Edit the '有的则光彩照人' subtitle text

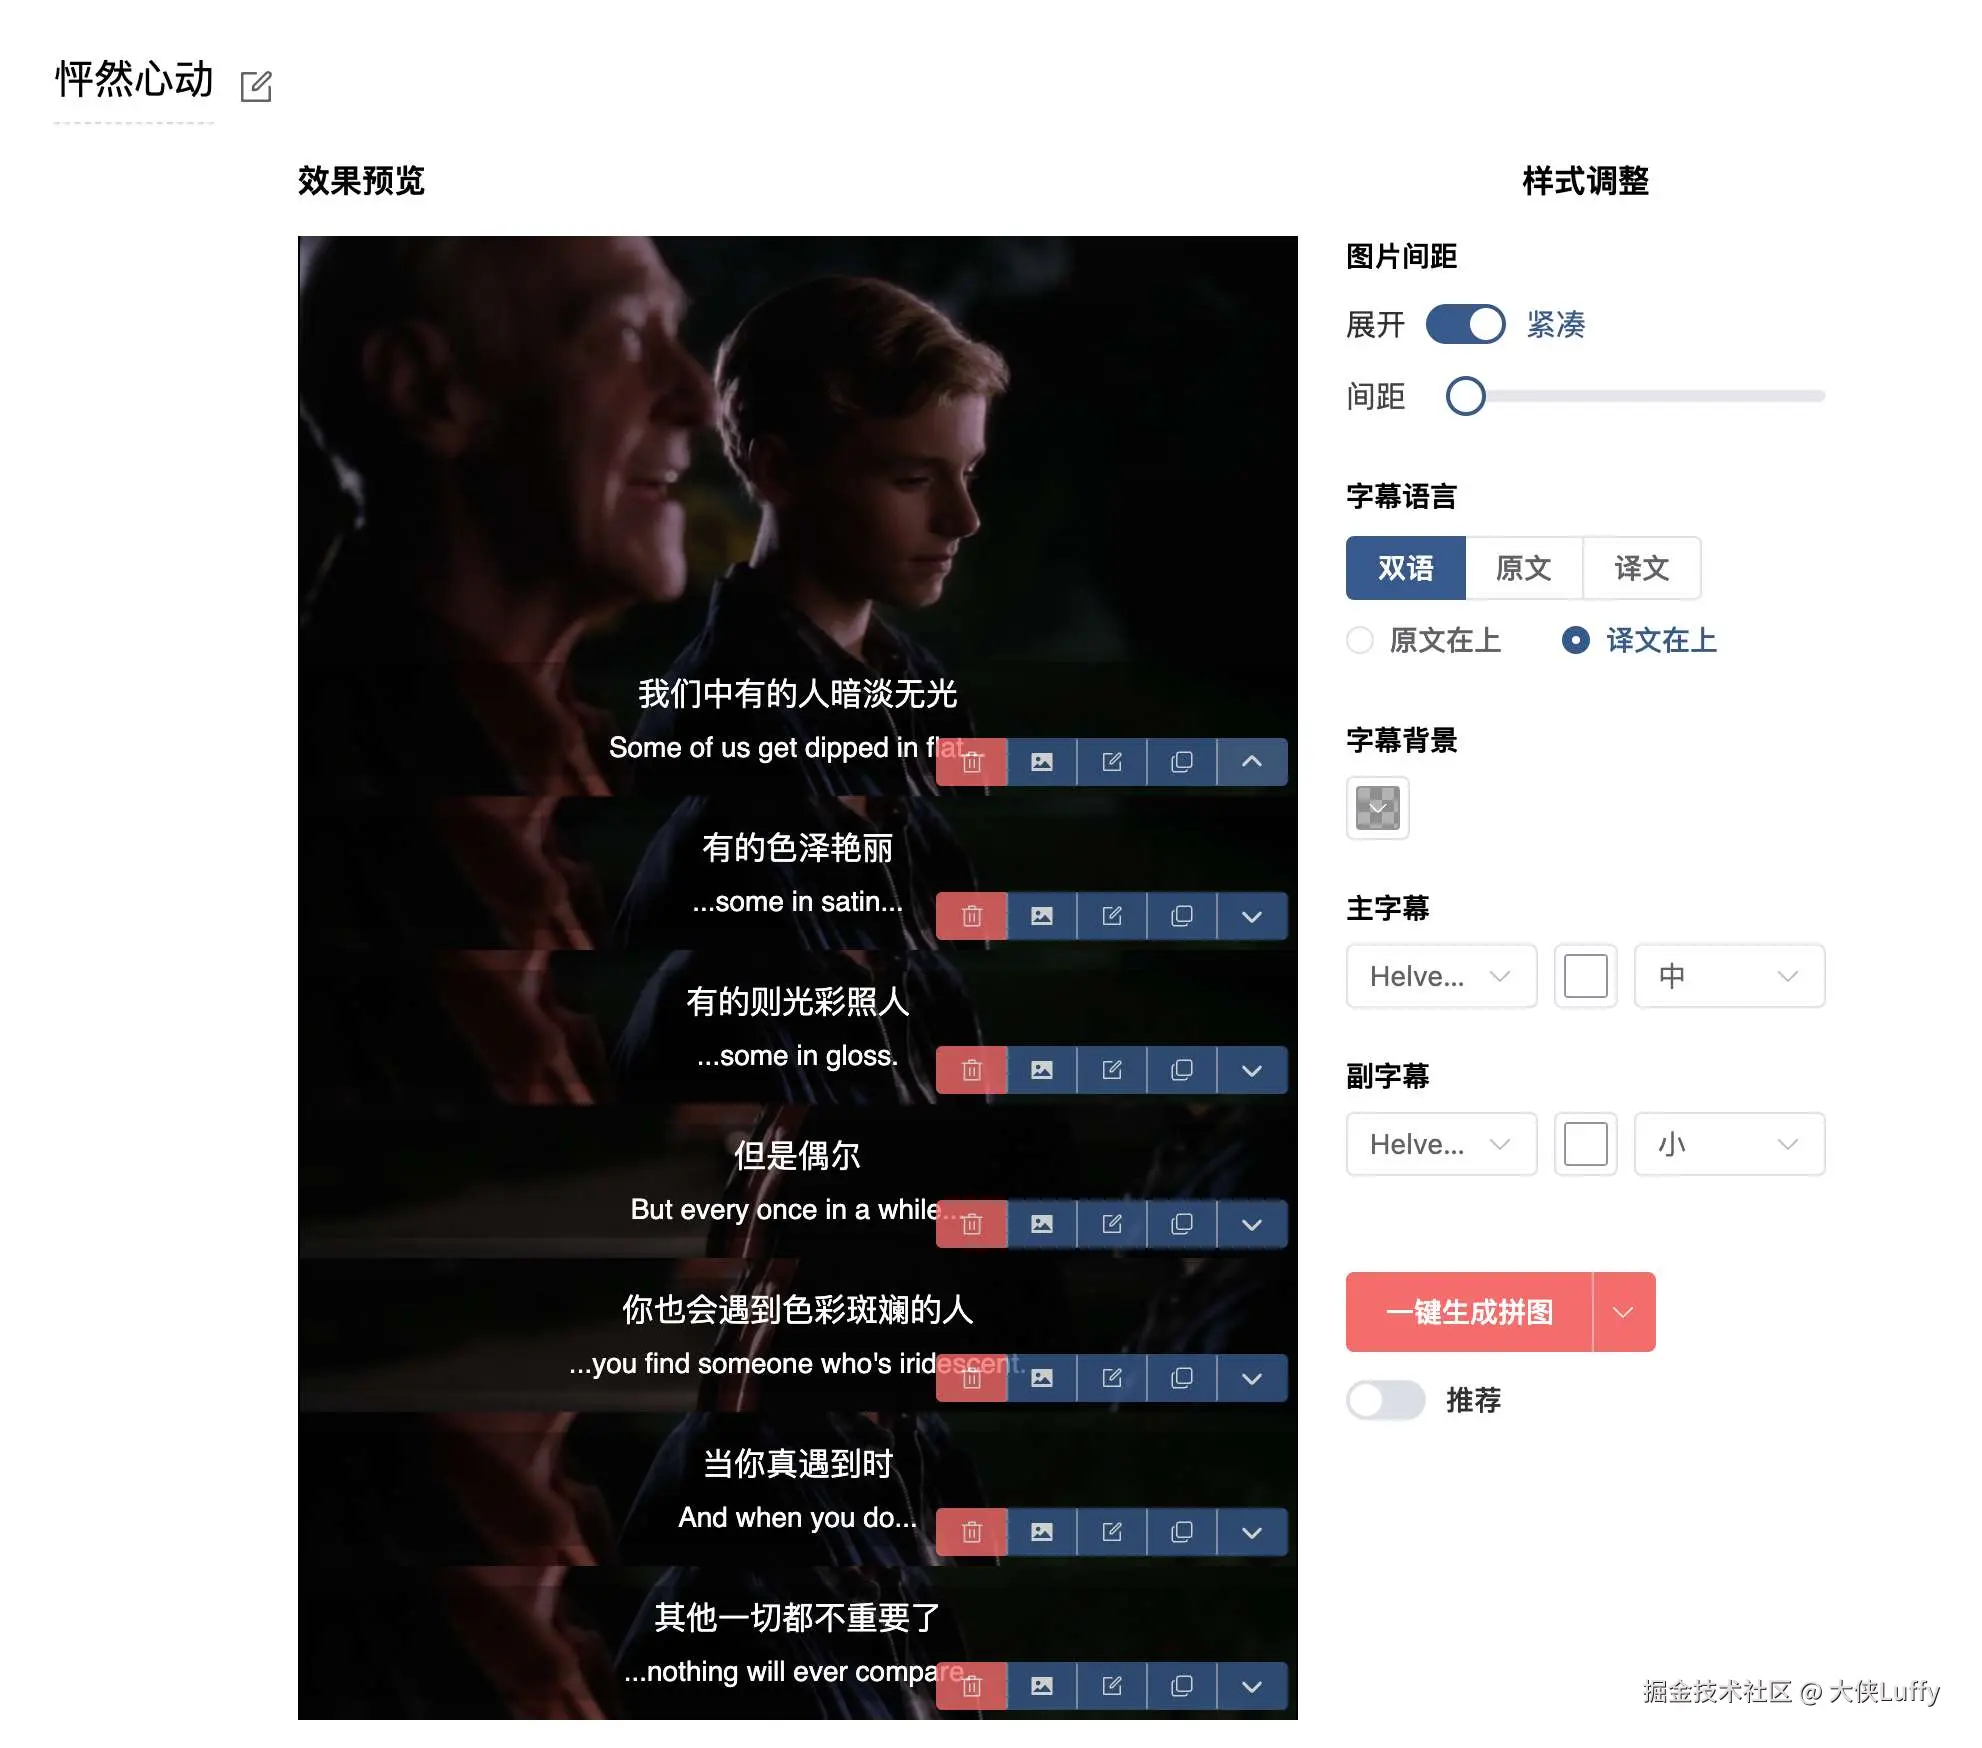coord(1112,1071)
